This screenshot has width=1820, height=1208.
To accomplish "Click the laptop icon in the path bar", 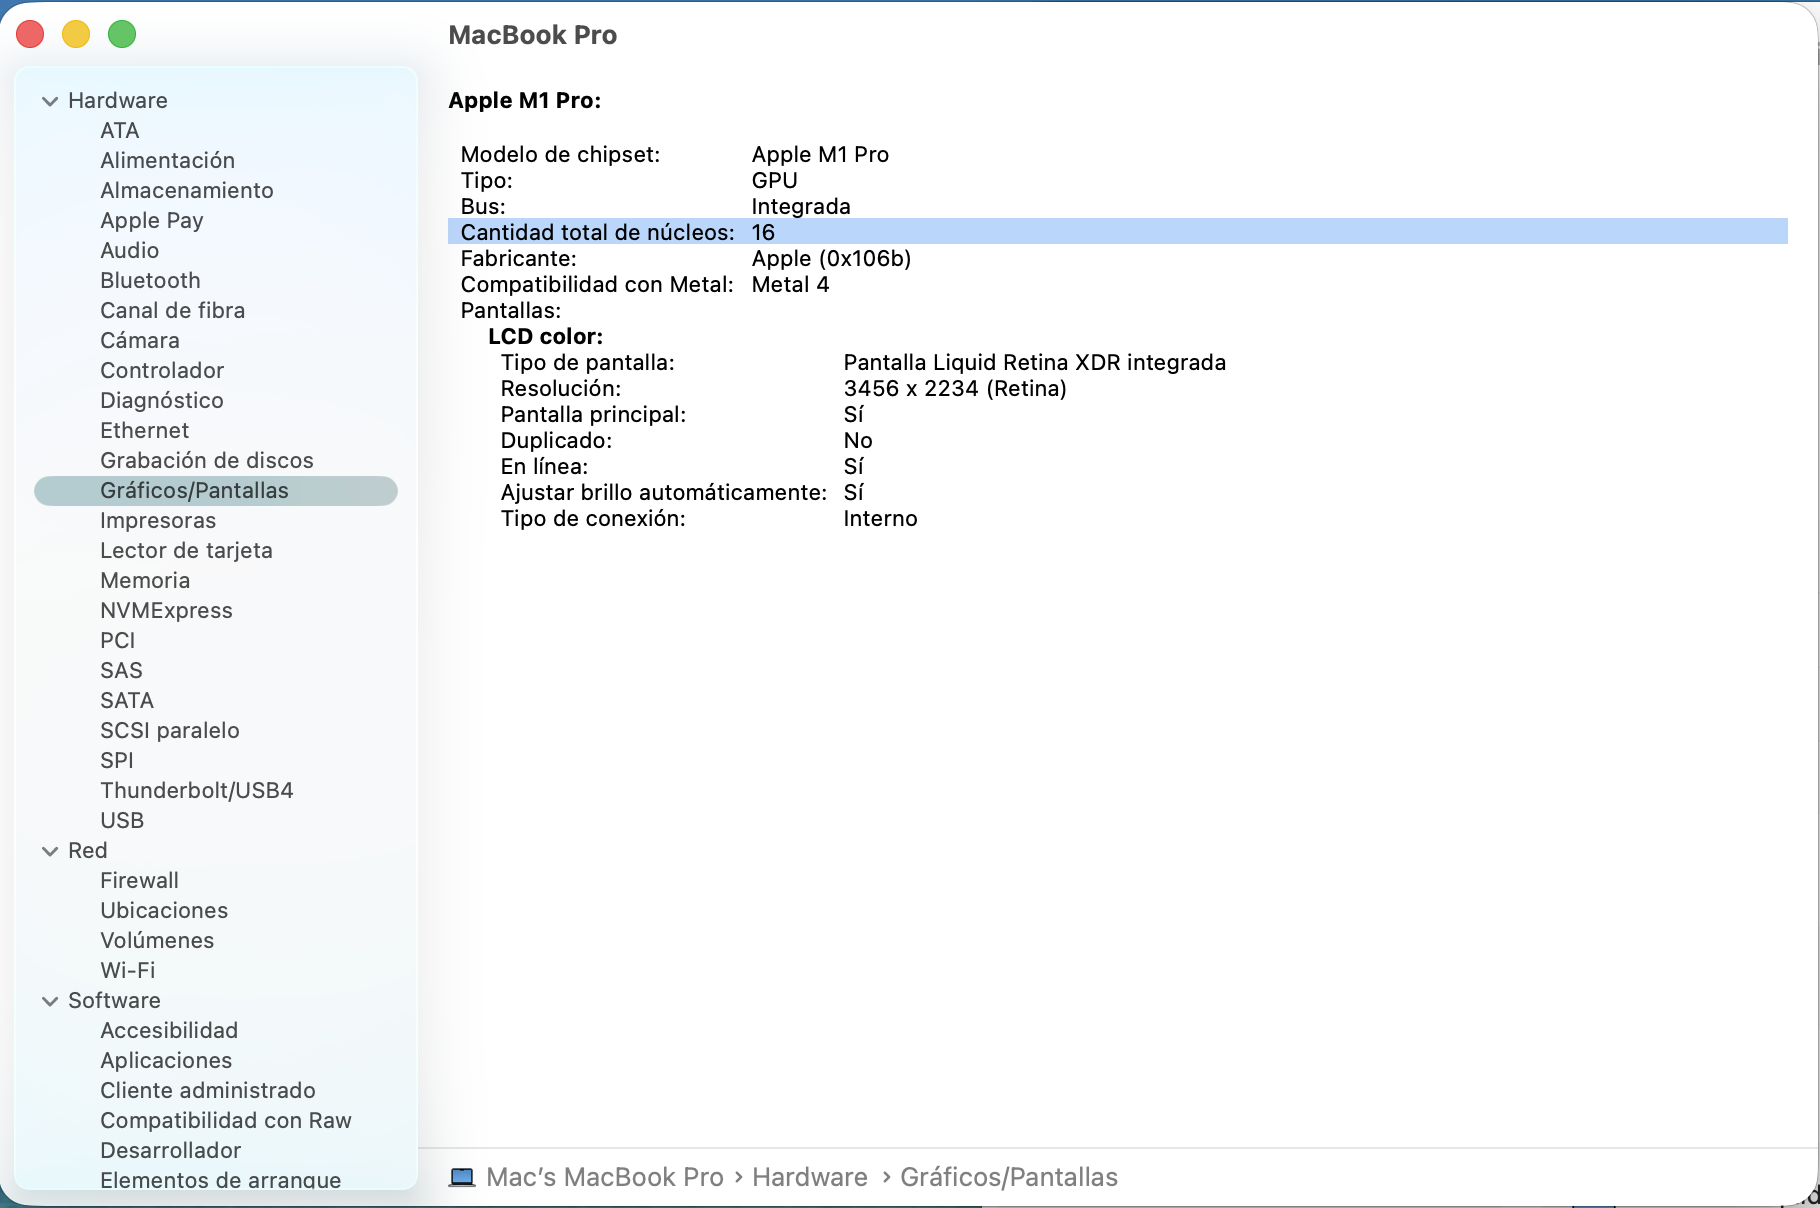I will tap(462, 1177).
